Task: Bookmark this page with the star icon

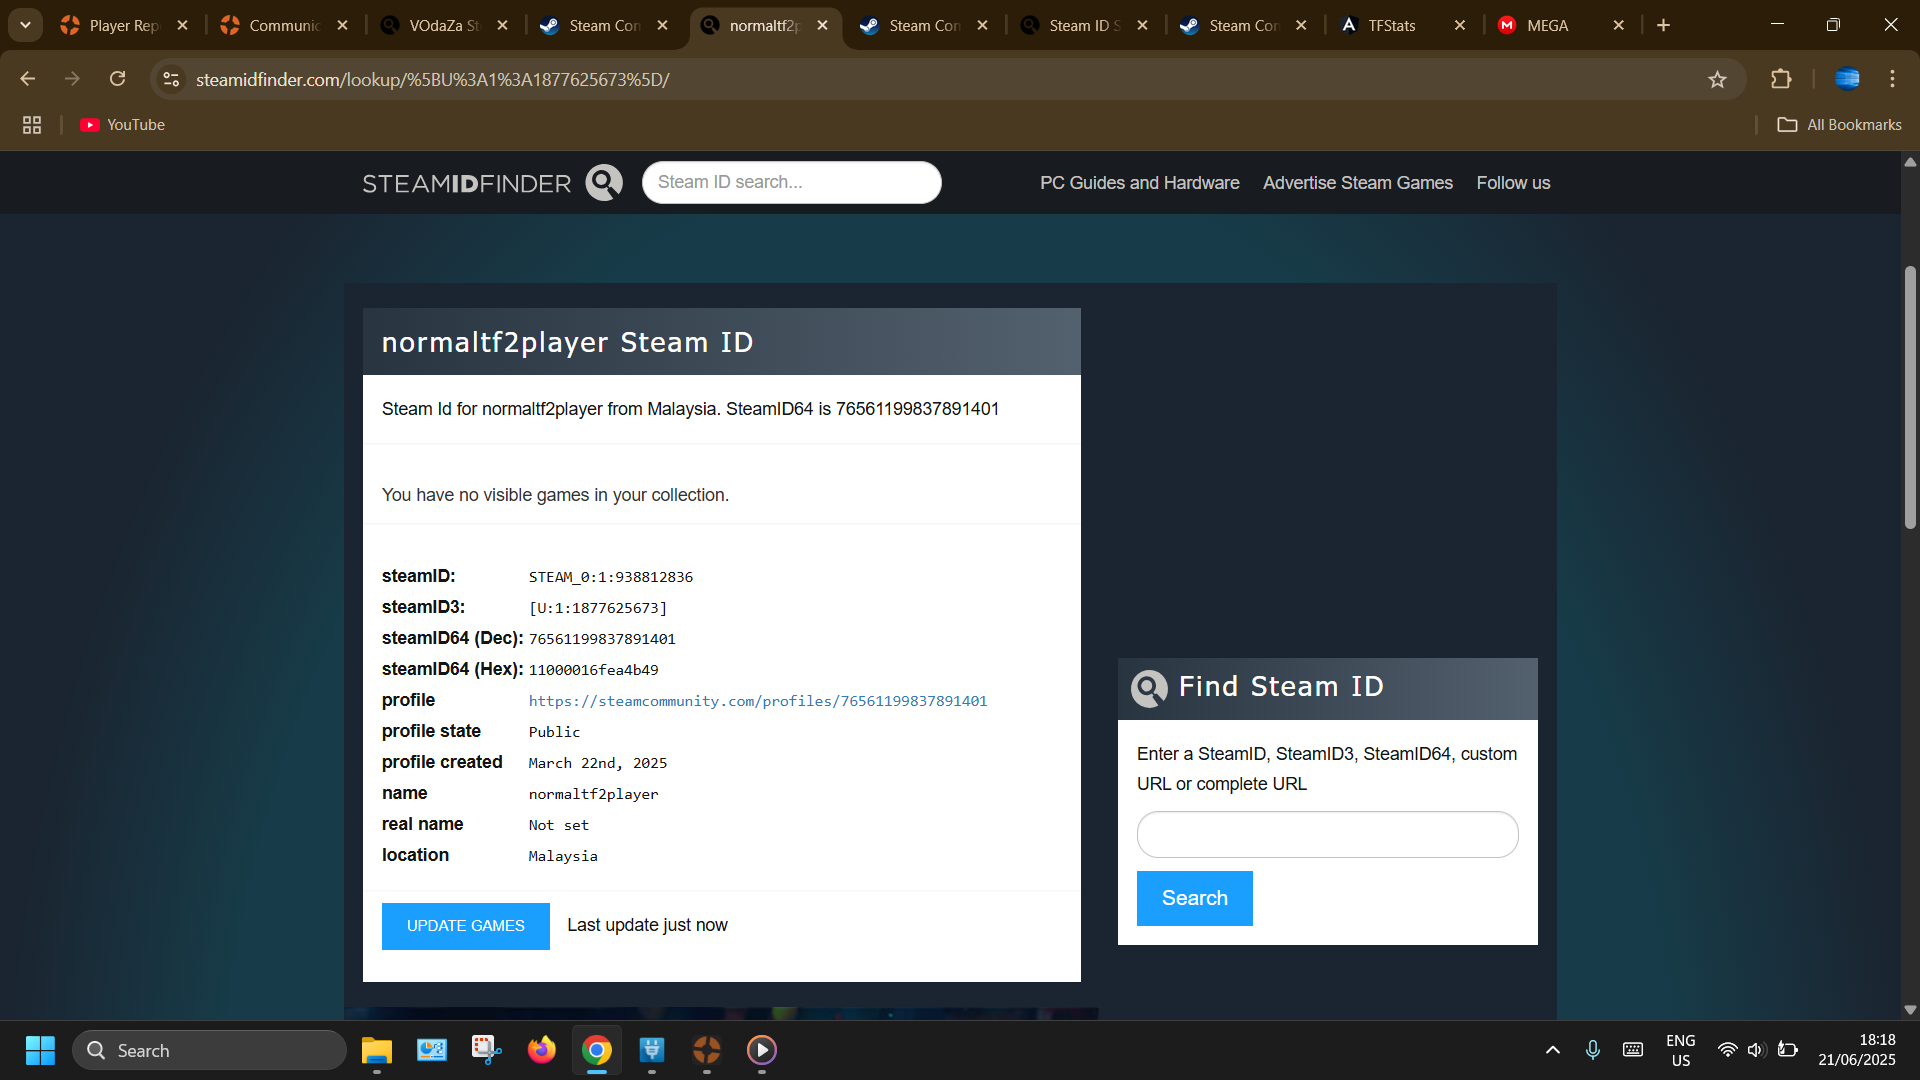Action: click(x=1717, y=79)
